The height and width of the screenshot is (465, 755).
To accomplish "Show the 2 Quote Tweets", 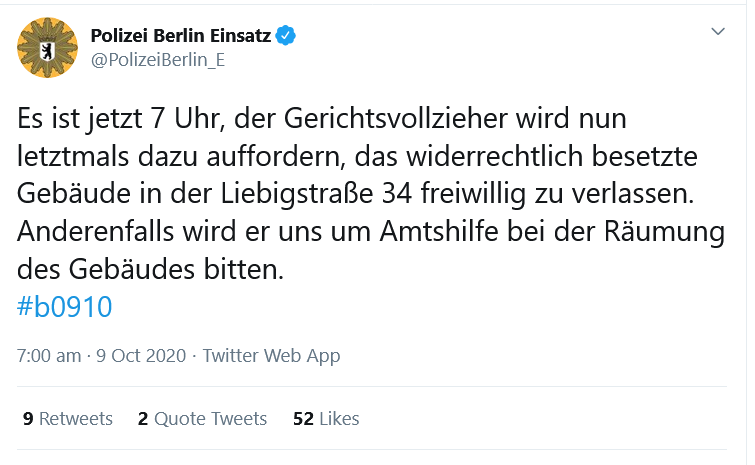I will 203,419.
